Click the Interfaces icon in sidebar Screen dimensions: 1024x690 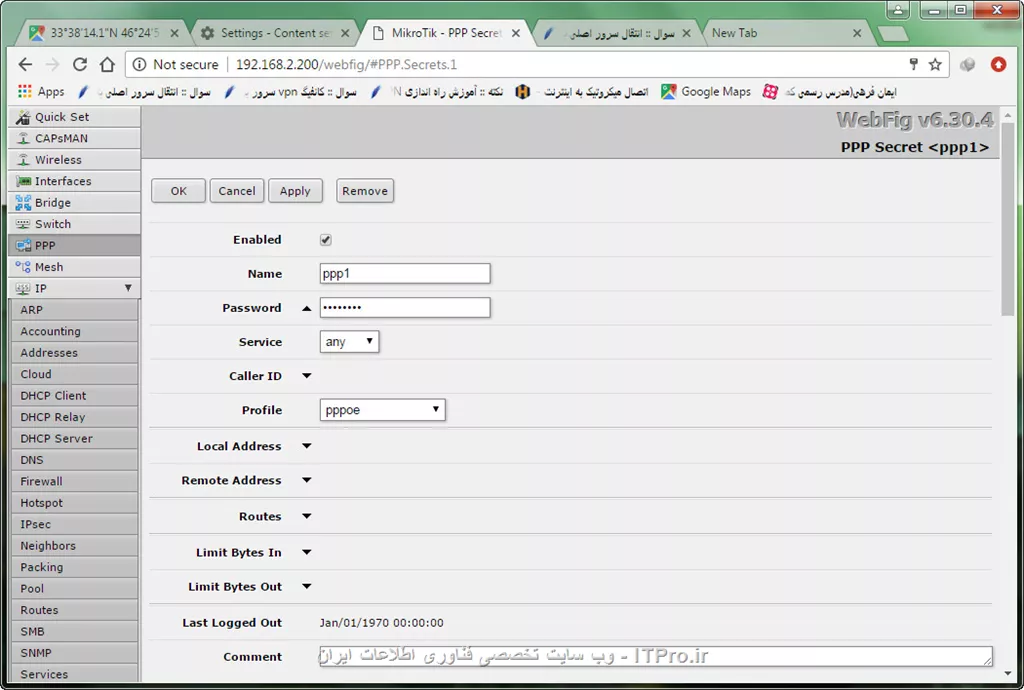click(x=23, y=181)
